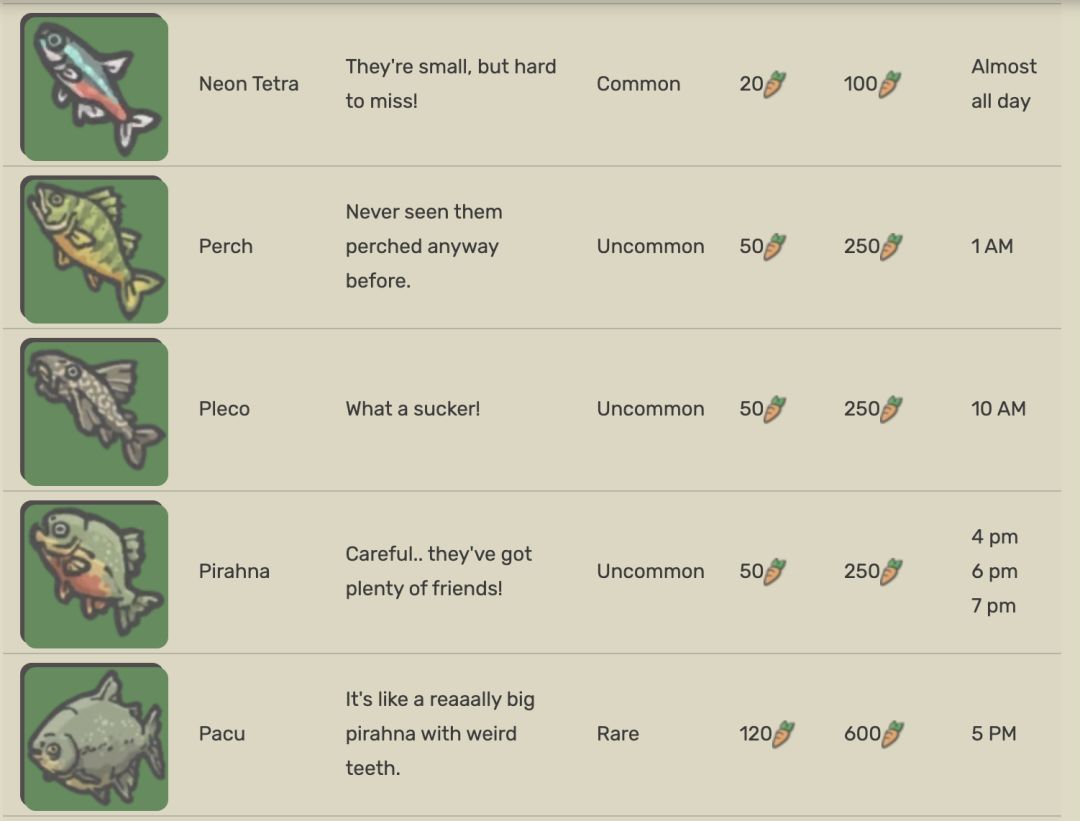Viewport: 1080px width, 821px height.
Task: Click the Perch fish image
Action: (95, 250)
